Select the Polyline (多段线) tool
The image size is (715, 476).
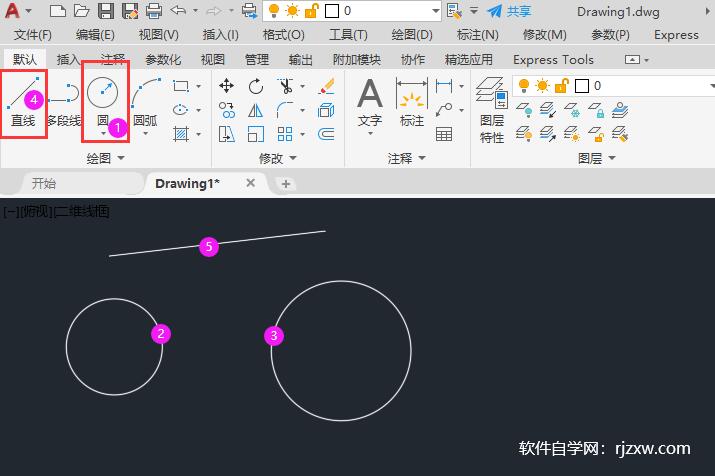[64, 103]
